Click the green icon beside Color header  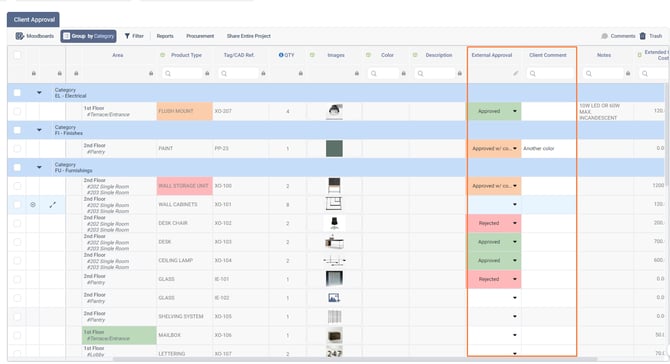tap(368, 55)
